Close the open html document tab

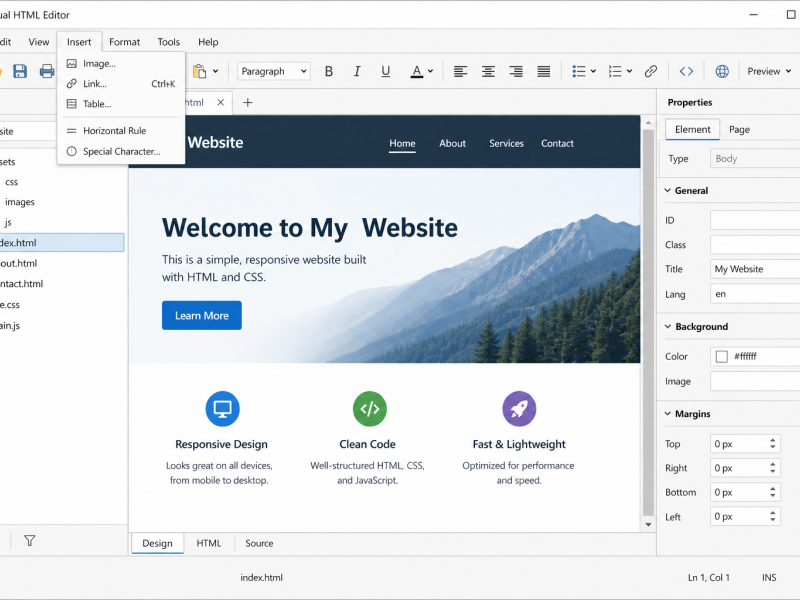(x=220, y=103)
